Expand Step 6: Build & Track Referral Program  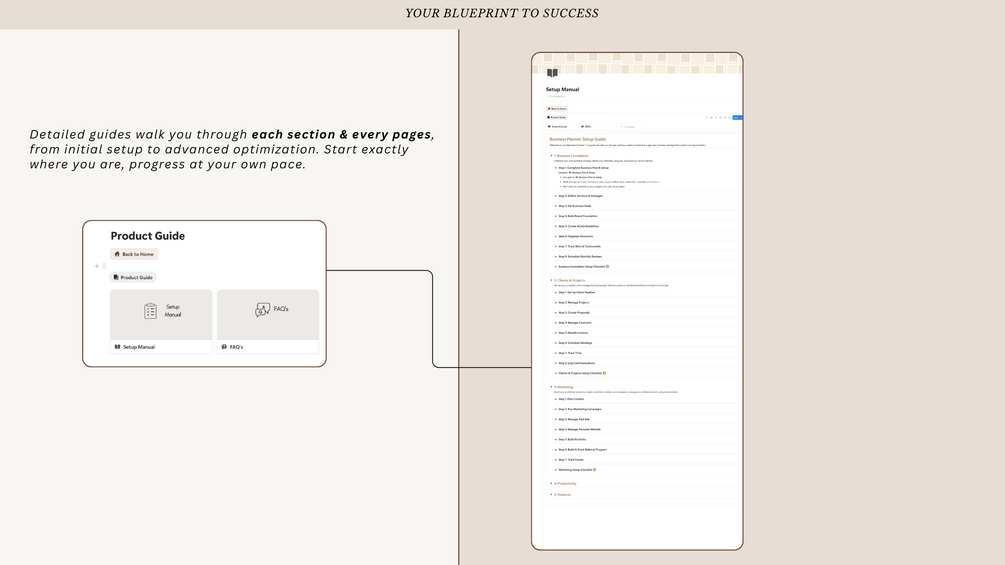(x=556, y=450)
